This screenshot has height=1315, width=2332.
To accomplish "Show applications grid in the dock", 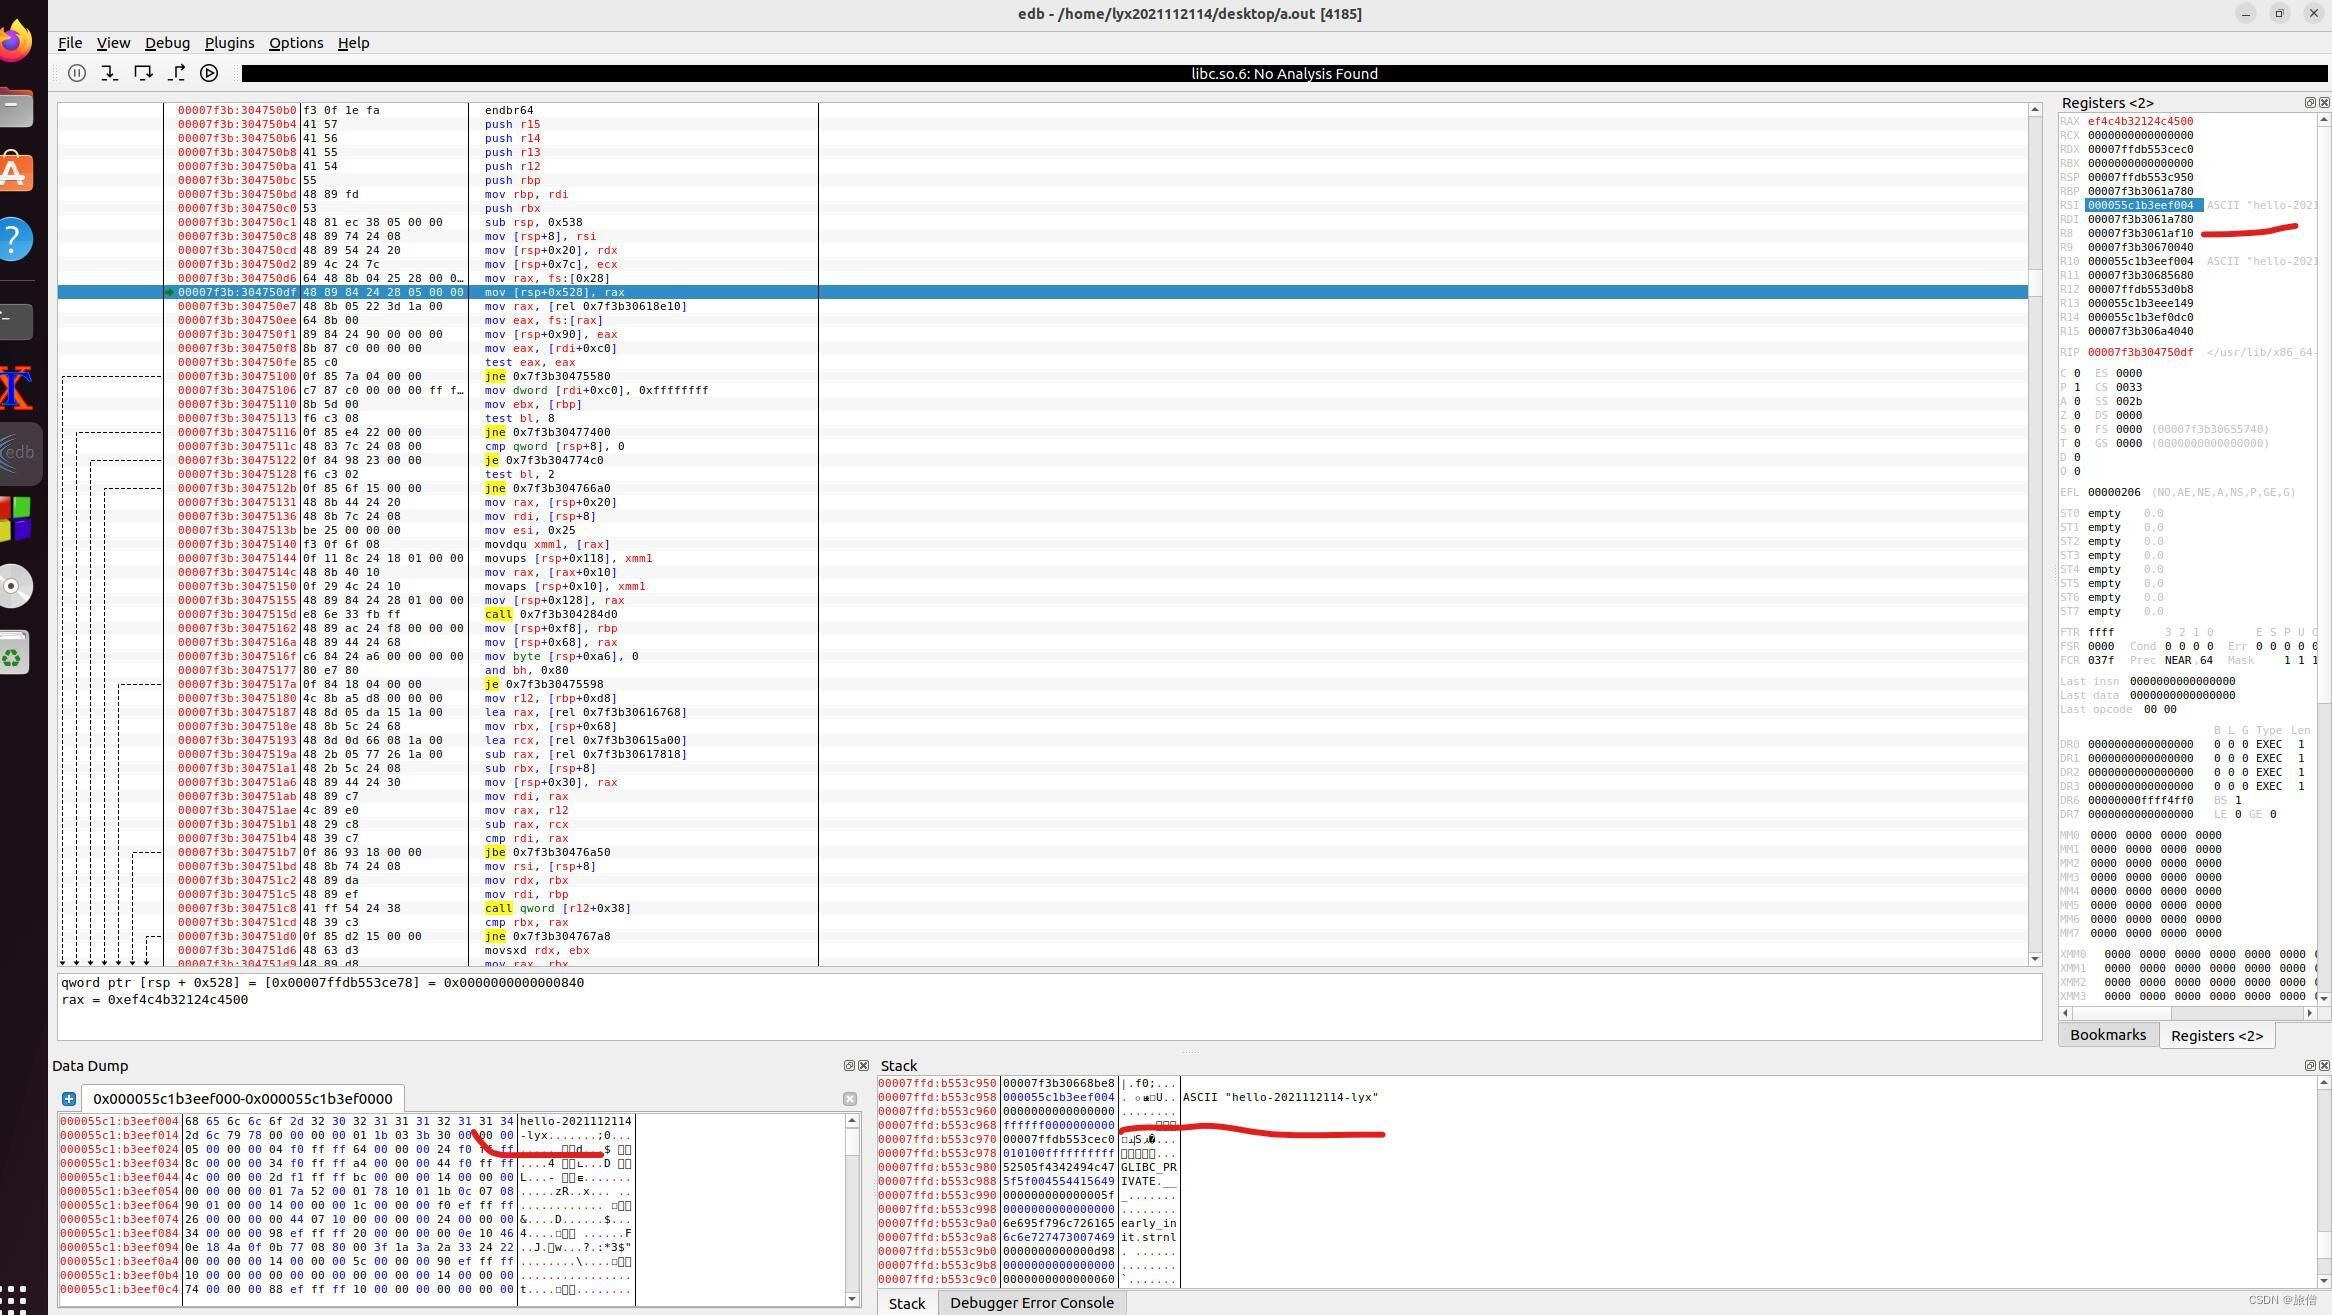I will 14,1299.
